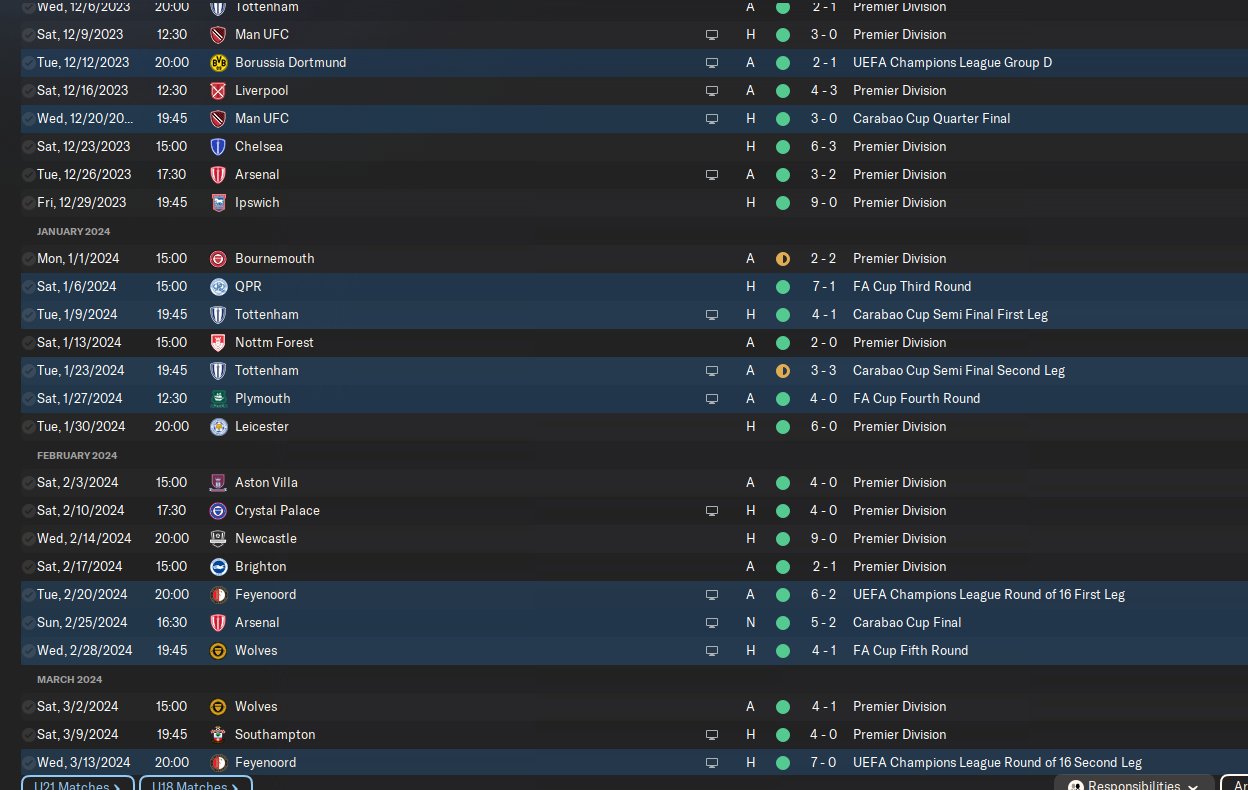1248x790 pixels.
Task: Click the Ipswich club crest
Action: [218, 202]
